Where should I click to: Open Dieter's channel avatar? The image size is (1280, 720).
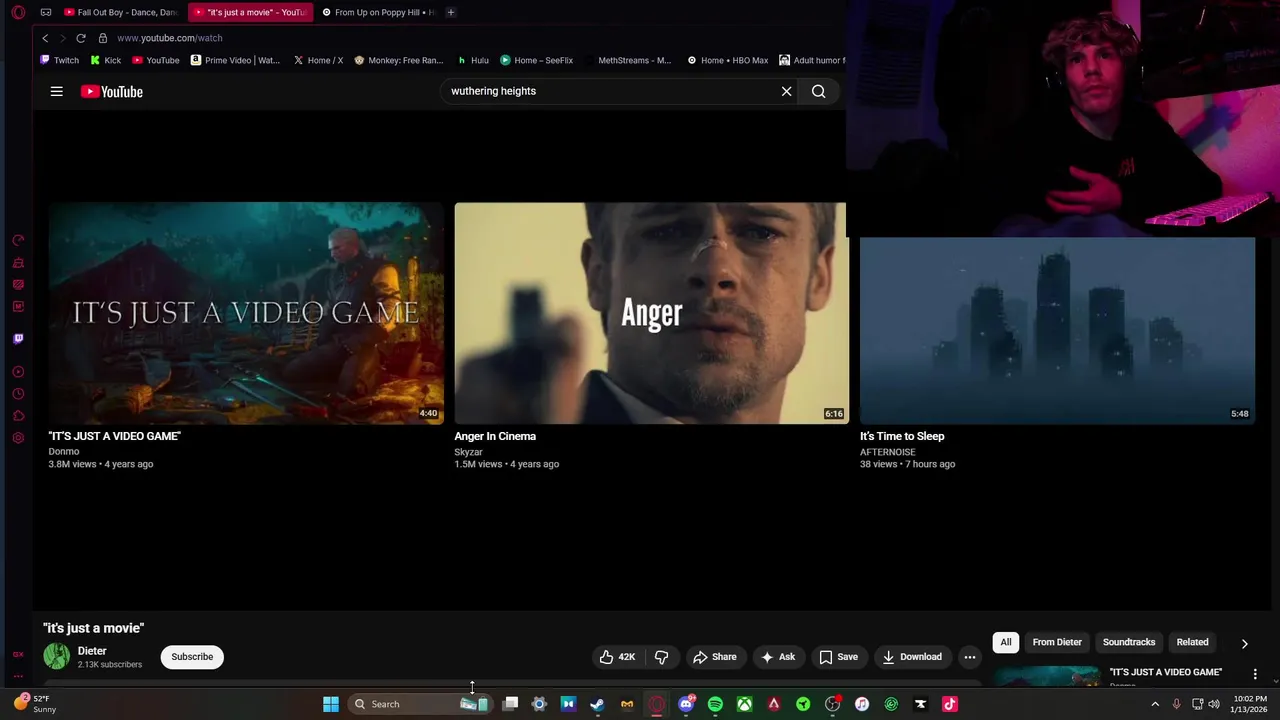[x=57, y=657]
